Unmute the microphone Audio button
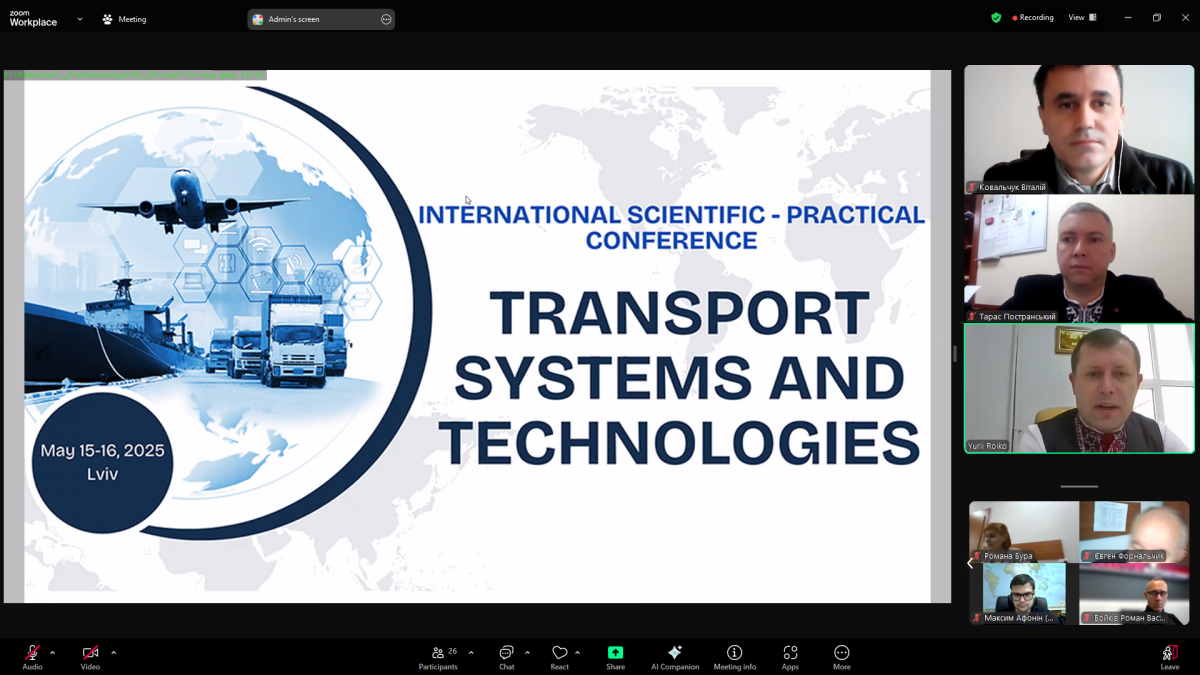 32,657
